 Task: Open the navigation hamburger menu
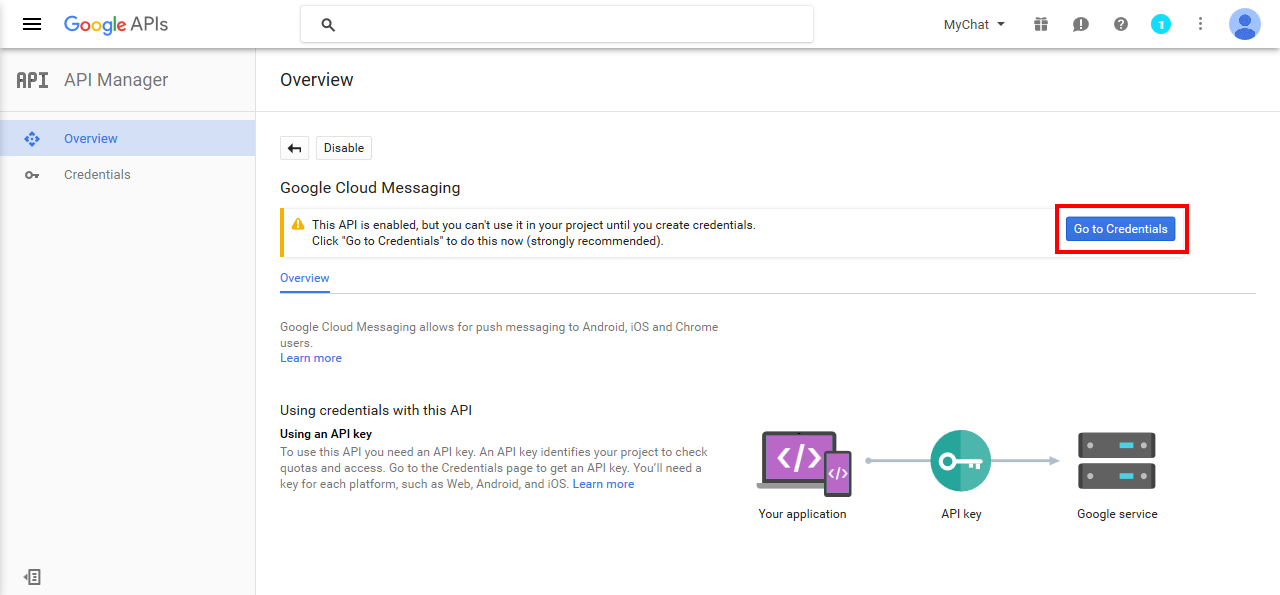32,24
